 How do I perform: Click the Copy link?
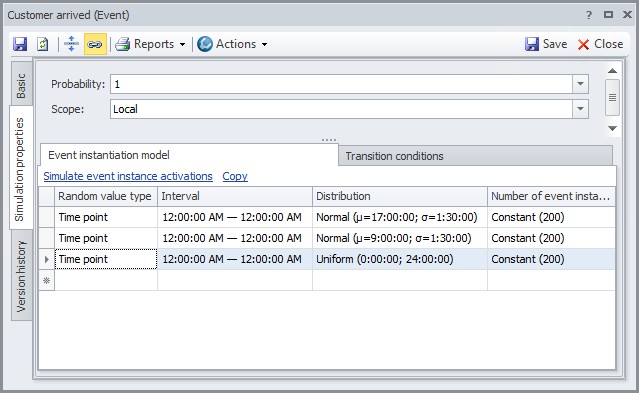tap(235, 176)
